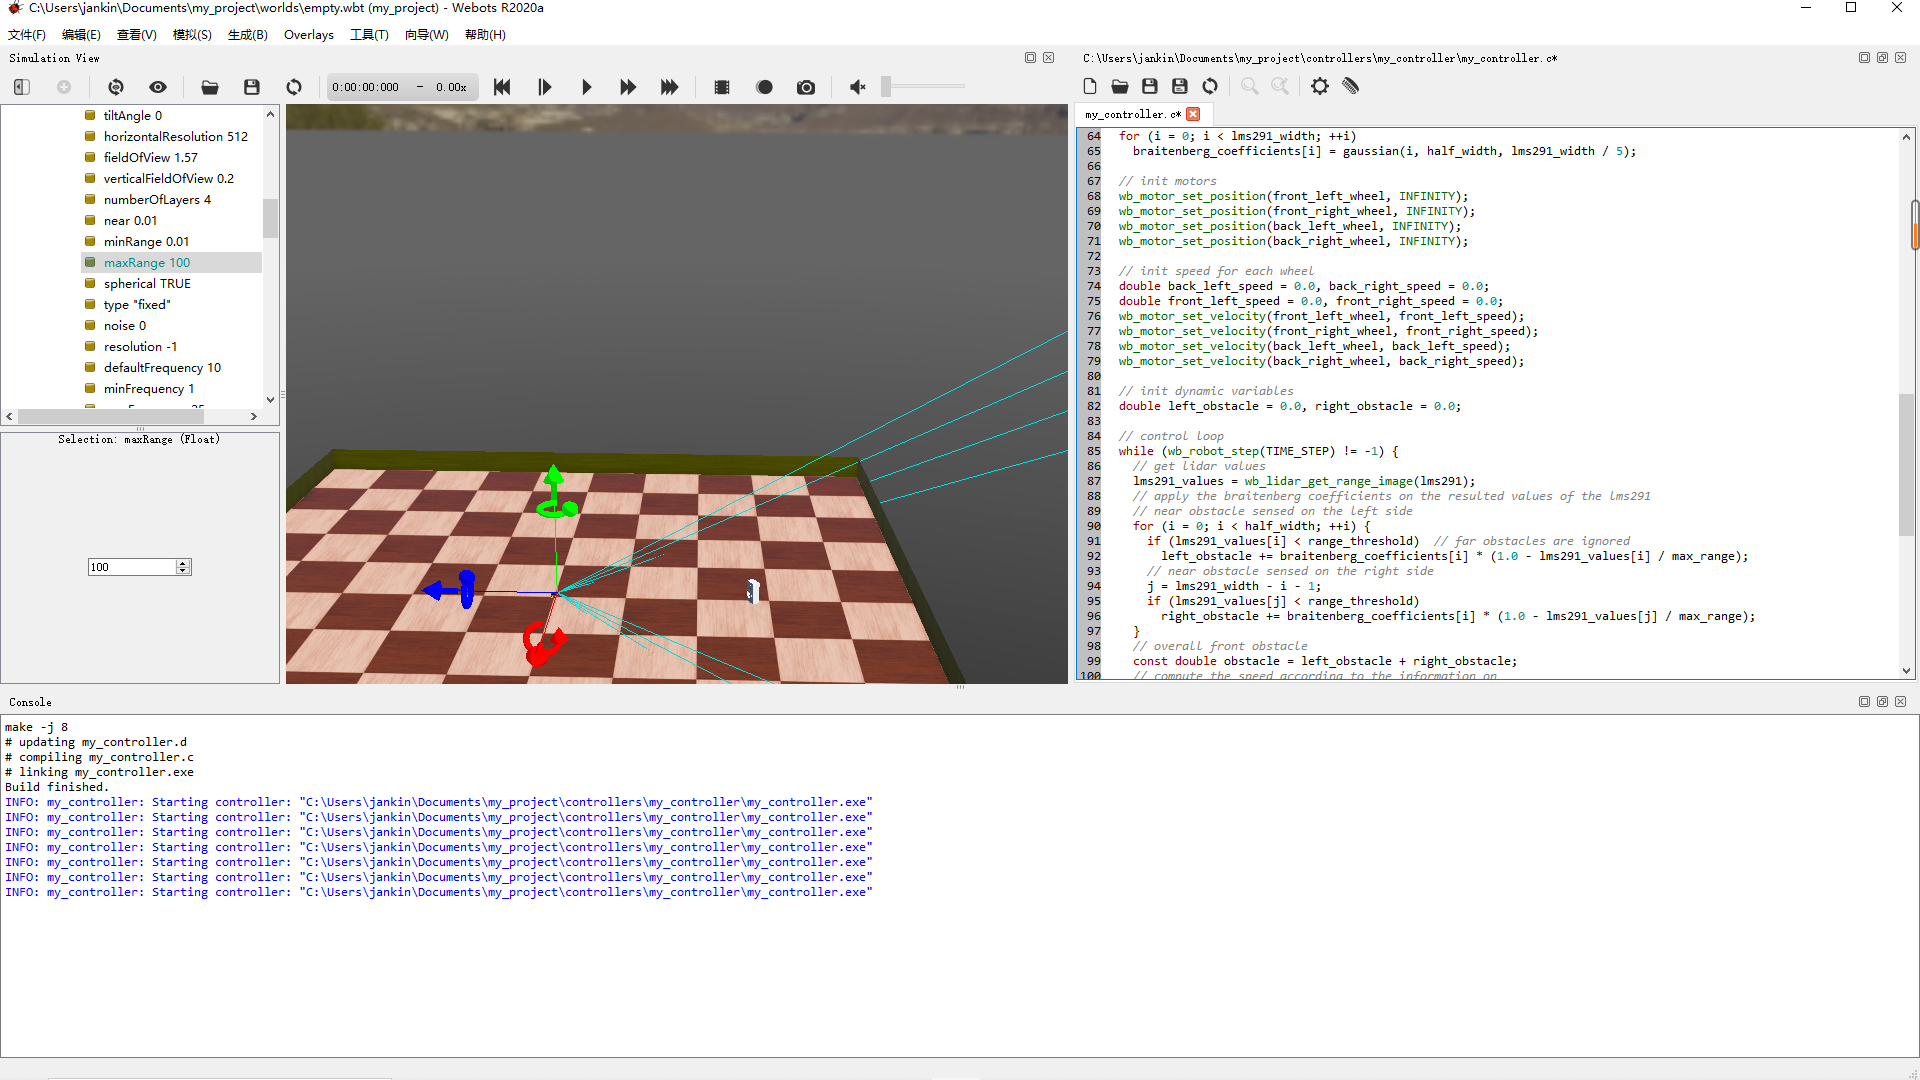Build controller with gear icon
The image size is (1920, 1080).
tap(1320, 86)
